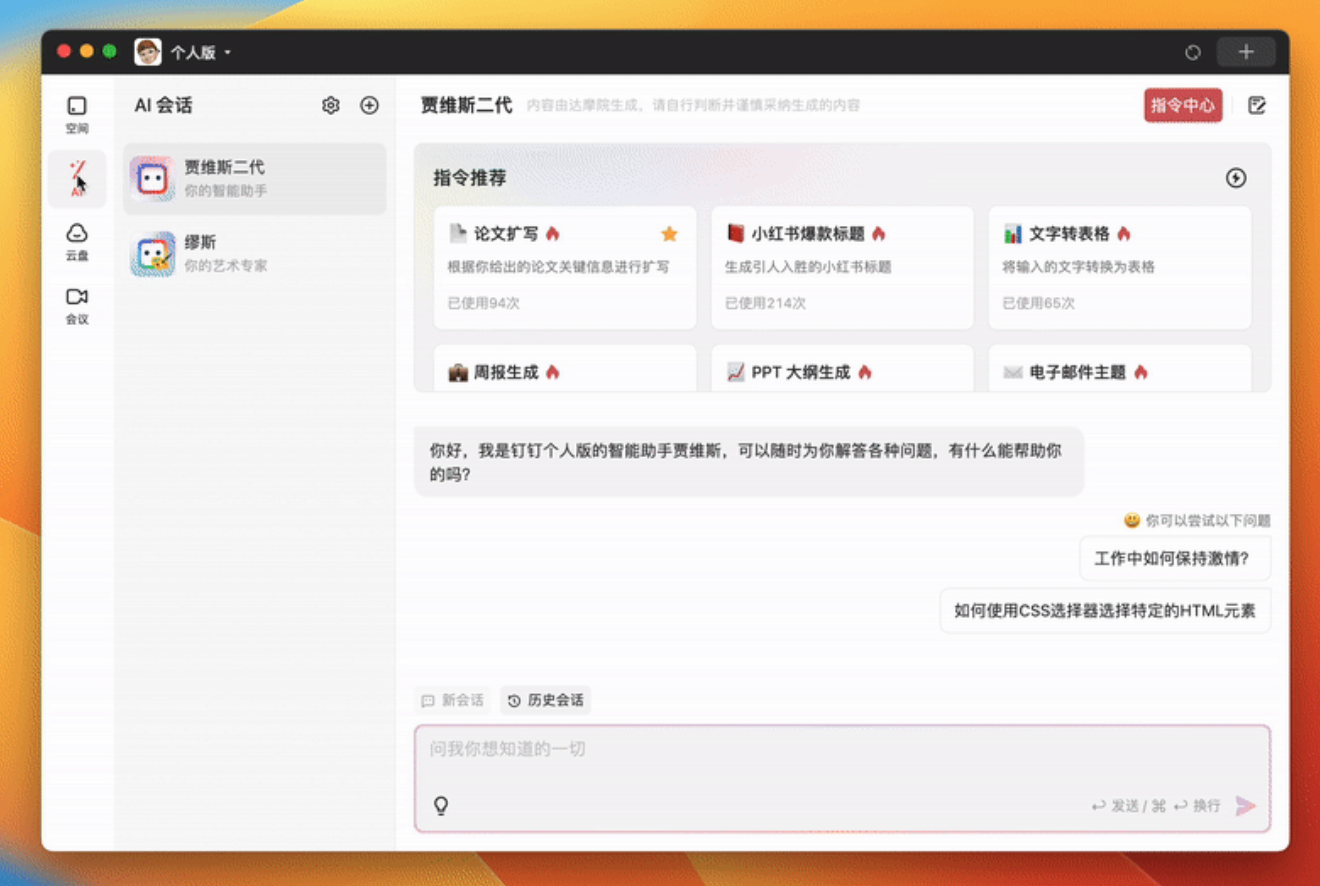
Task: Click the lightning icon in 指令推荐
Action: pos(1236,178)
